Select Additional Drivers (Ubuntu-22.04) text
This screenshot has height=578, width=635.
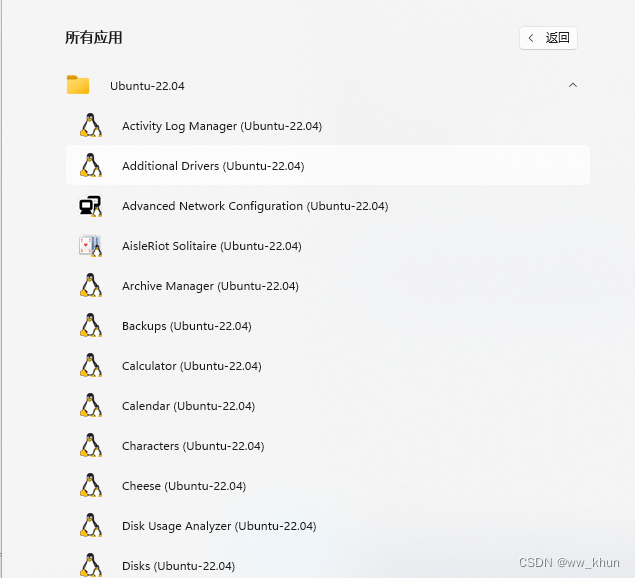pyautogui.click(x=213, y=166)
